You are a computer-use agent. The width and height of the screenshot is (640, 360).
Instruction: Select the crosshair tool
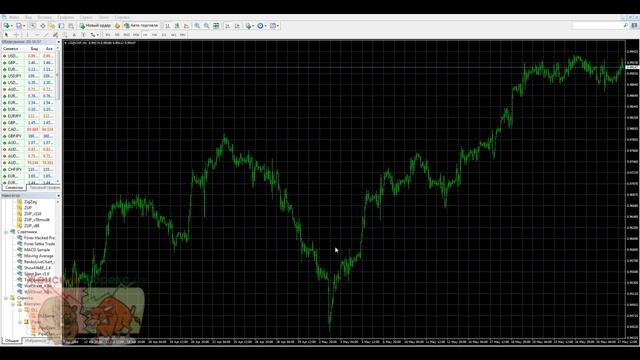16,35
